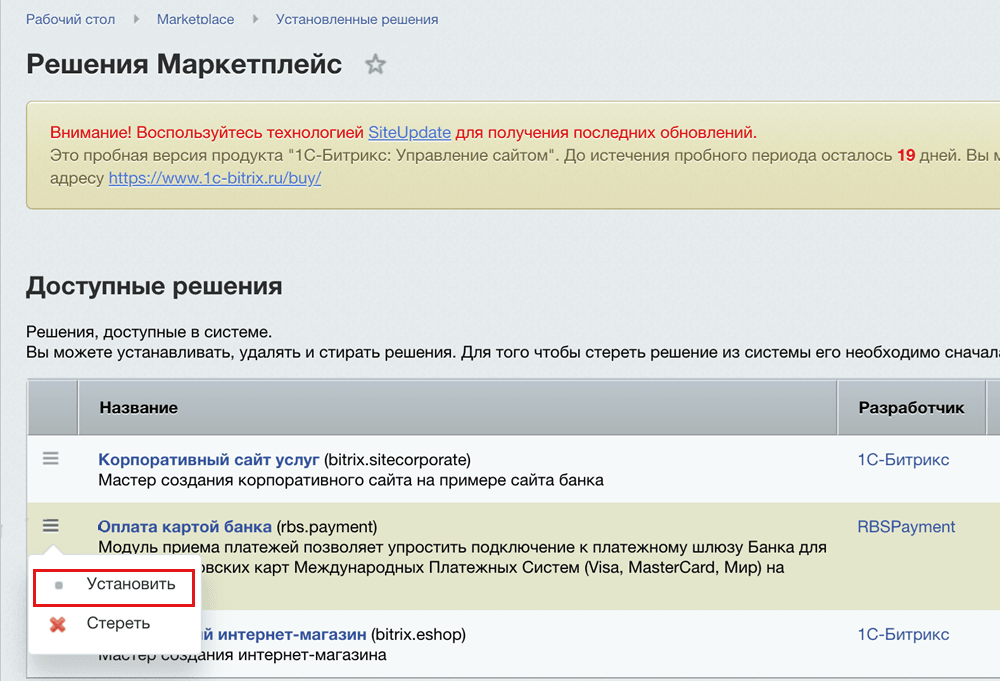Viewport: 1000px width, 681px height.
Task: Open the 1c-bitrix.ru/buy URL link
Action: pos(214,178)
